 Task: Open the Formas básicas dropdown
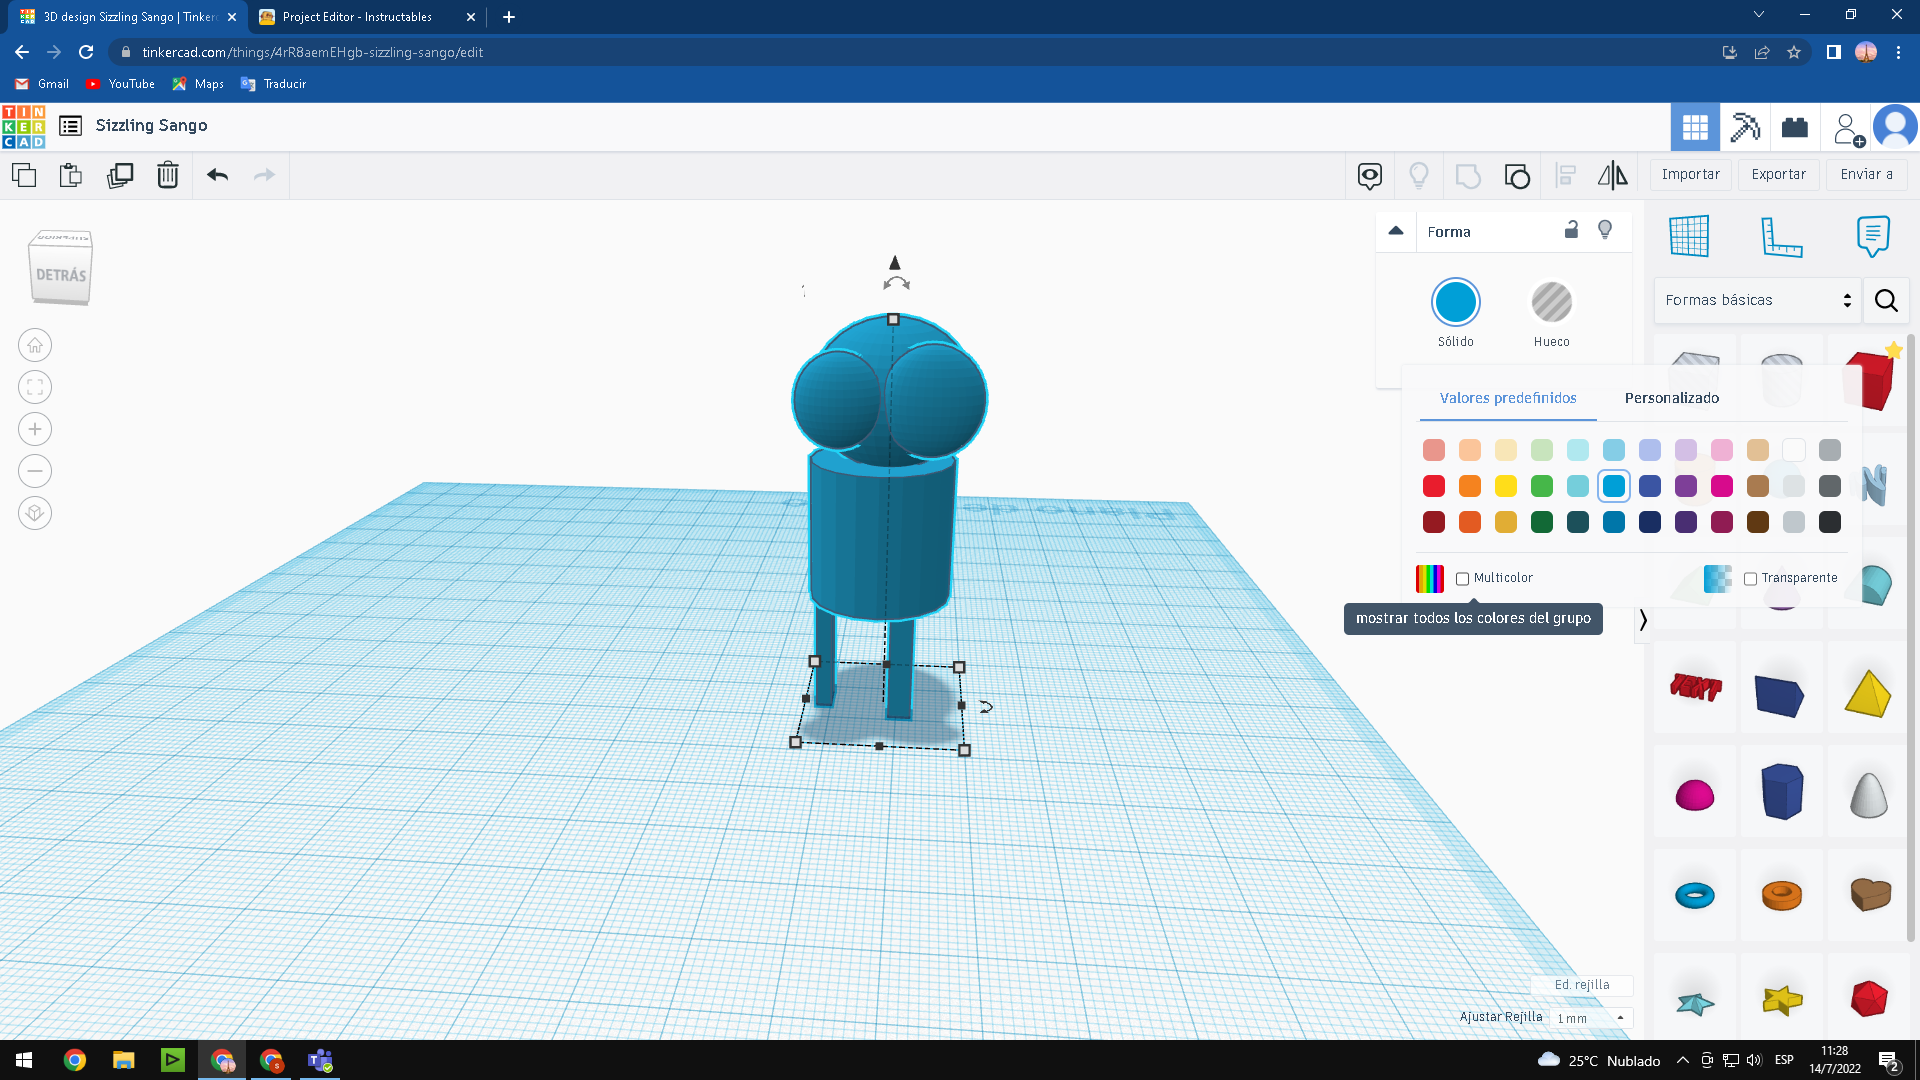[1757, 300]
